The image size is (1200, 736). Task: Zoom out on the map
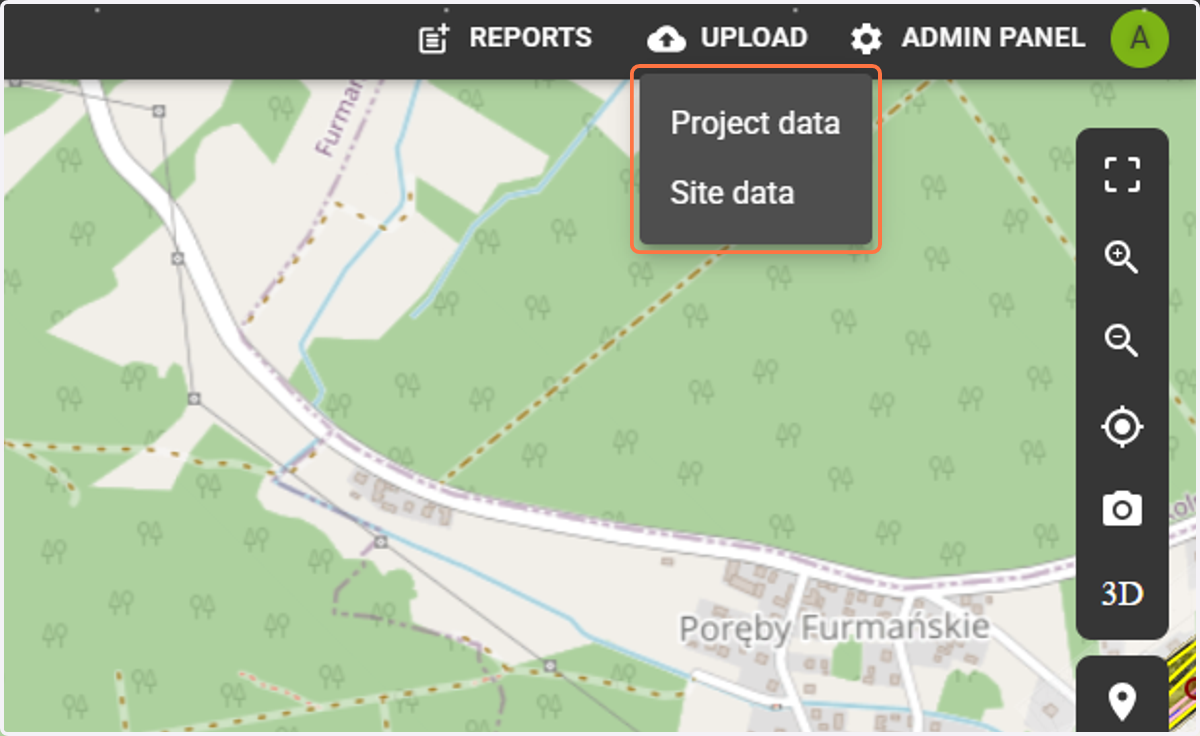point(1122,342)
